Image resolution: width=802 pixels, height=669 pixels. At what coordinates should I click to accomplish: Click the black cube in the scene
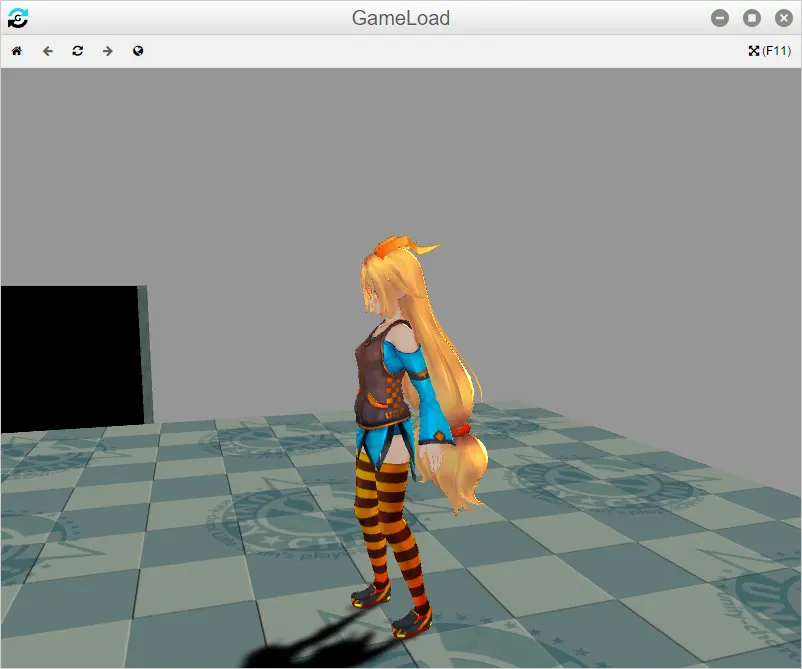[x=74, y=358]
